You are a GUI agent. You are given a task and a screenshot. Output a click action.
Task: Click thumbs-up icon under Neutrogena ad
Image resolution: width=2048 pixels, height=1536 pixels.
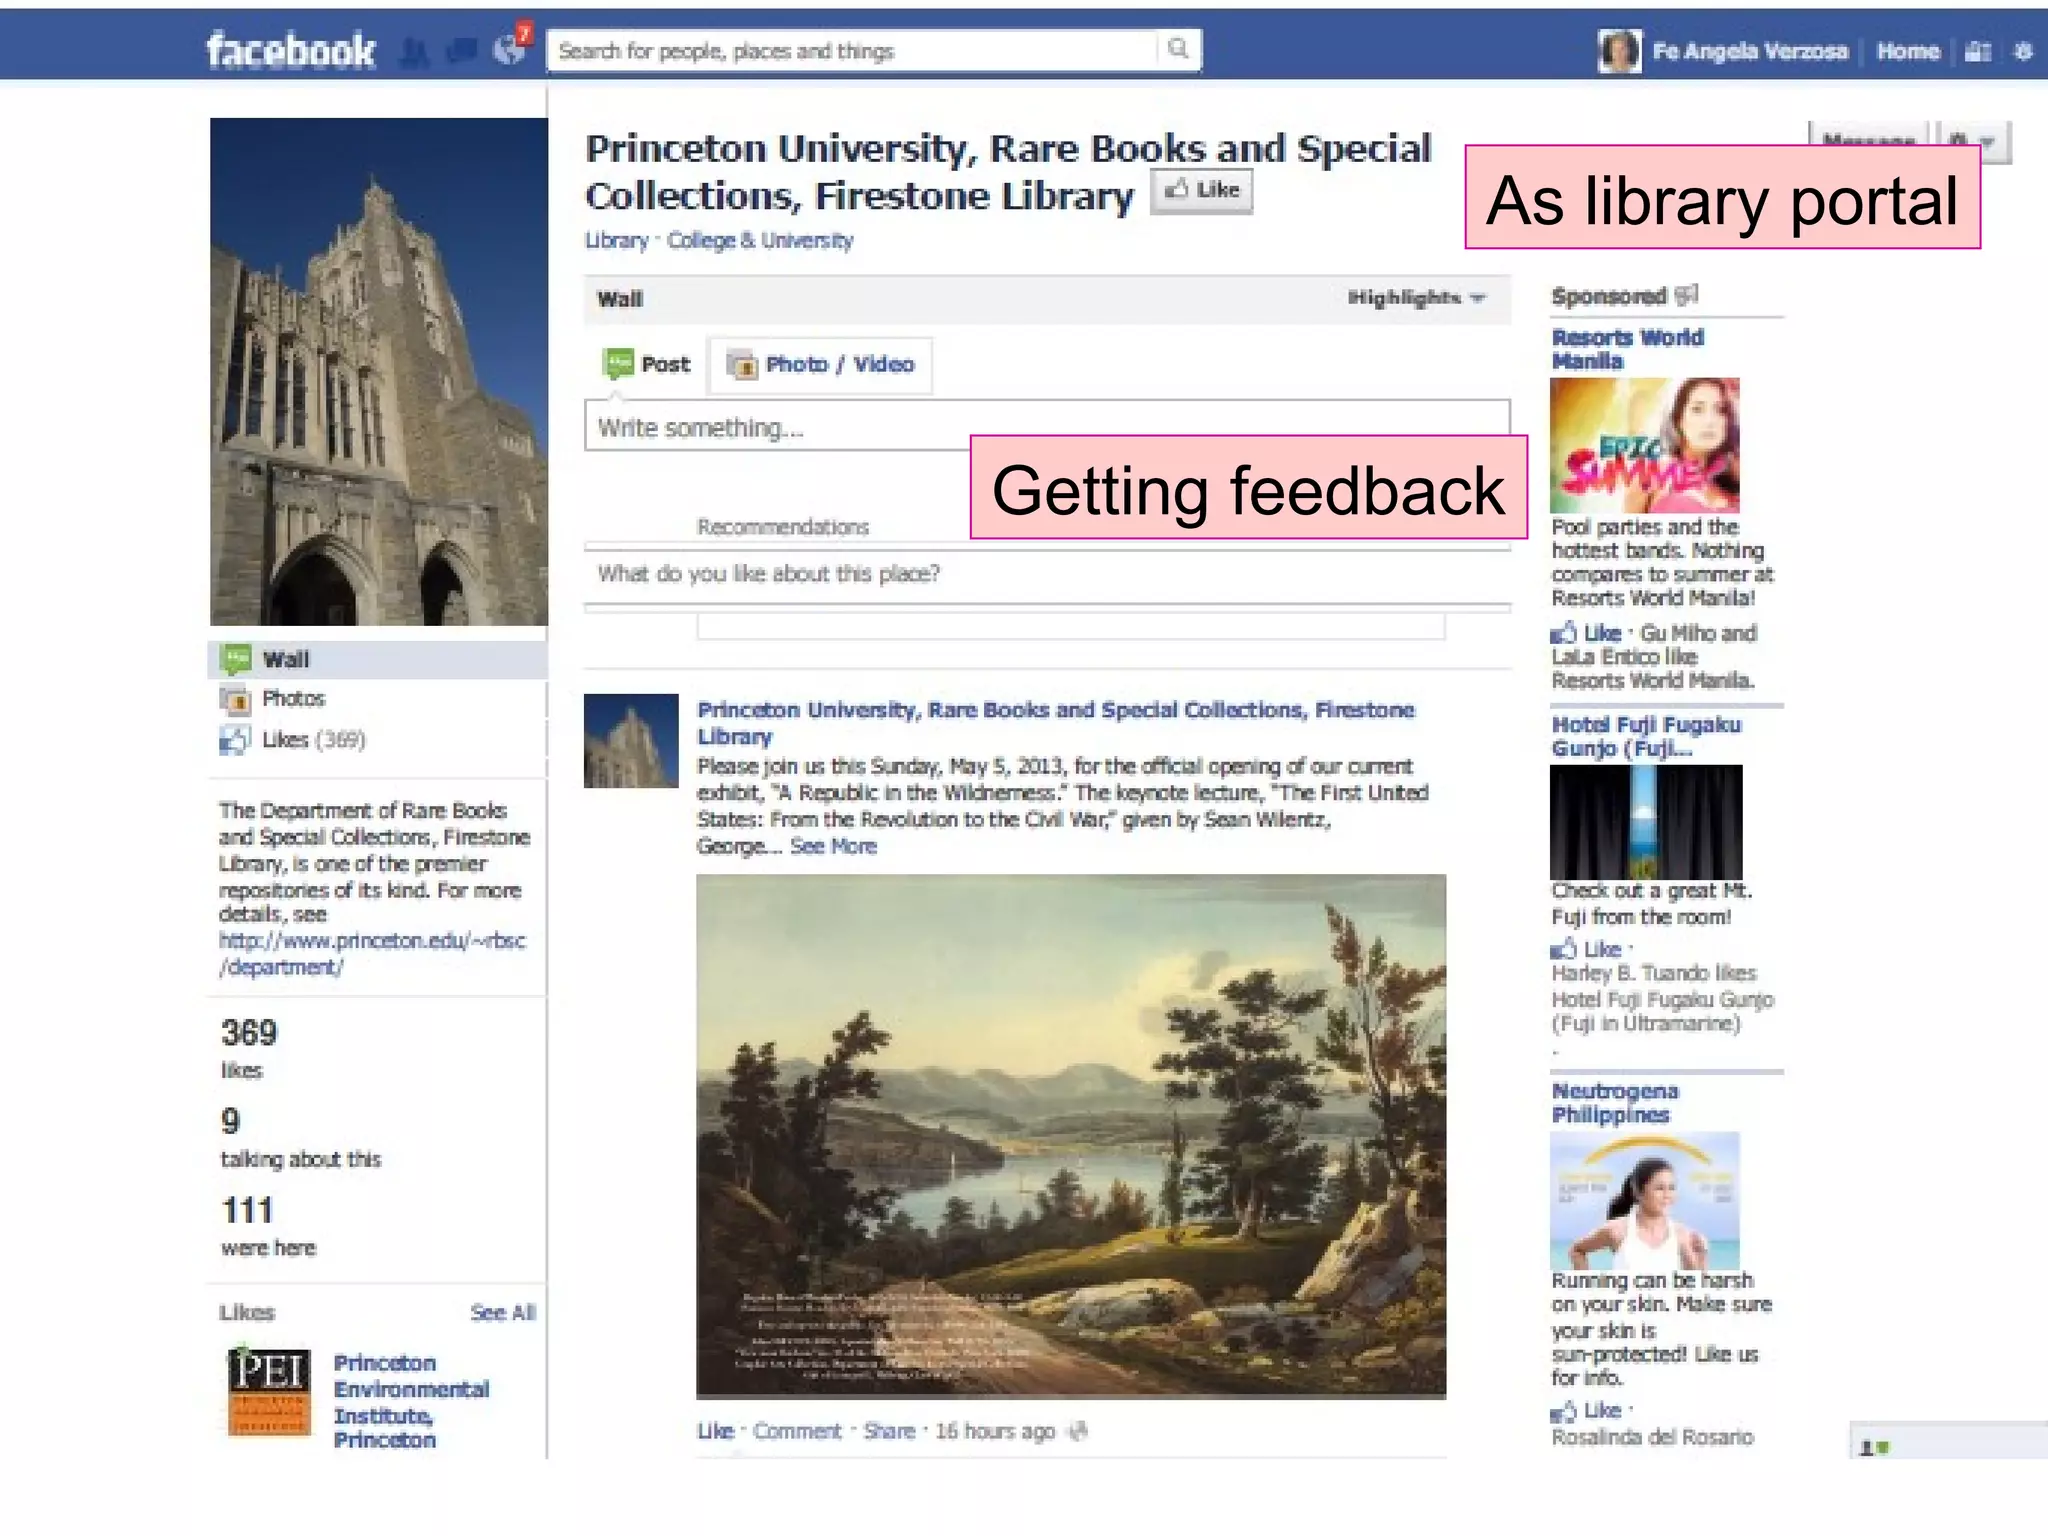[1563, 1411]
